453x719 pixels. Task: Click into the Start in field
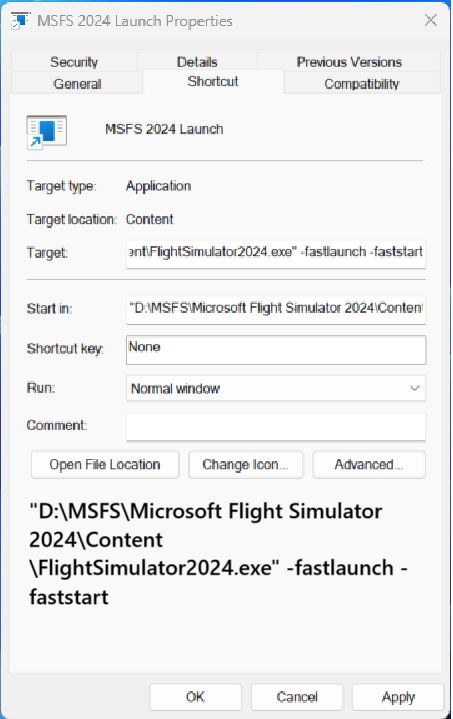[276, 310]
